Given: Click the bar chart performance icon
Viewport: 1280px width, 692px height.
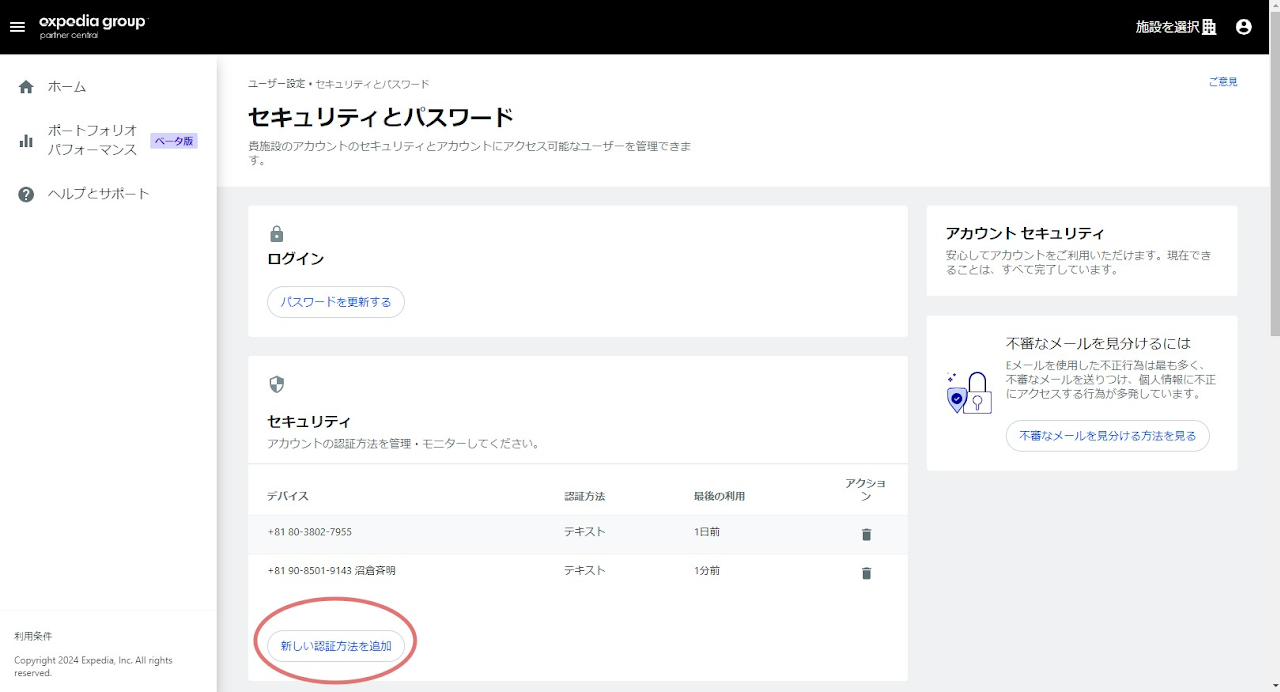Looking at the screenshot, I should (x=27, y=141).
